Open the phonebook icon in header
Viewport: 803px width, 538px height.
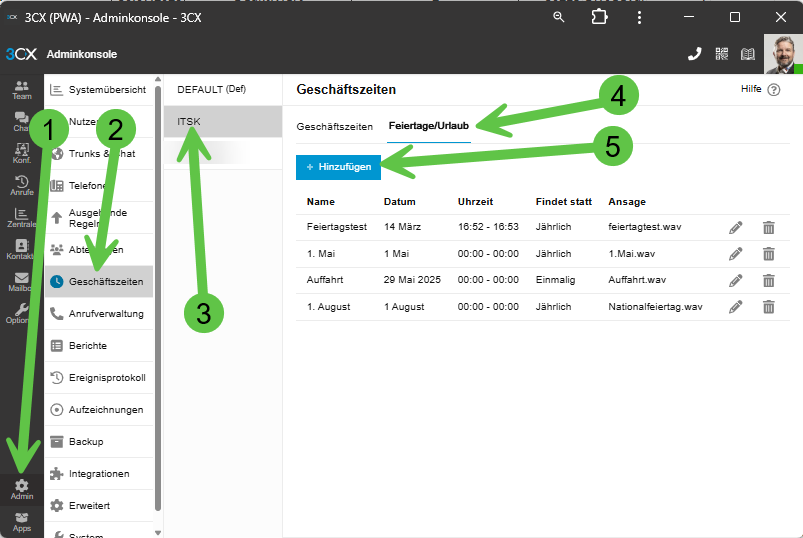click(748, 54)
